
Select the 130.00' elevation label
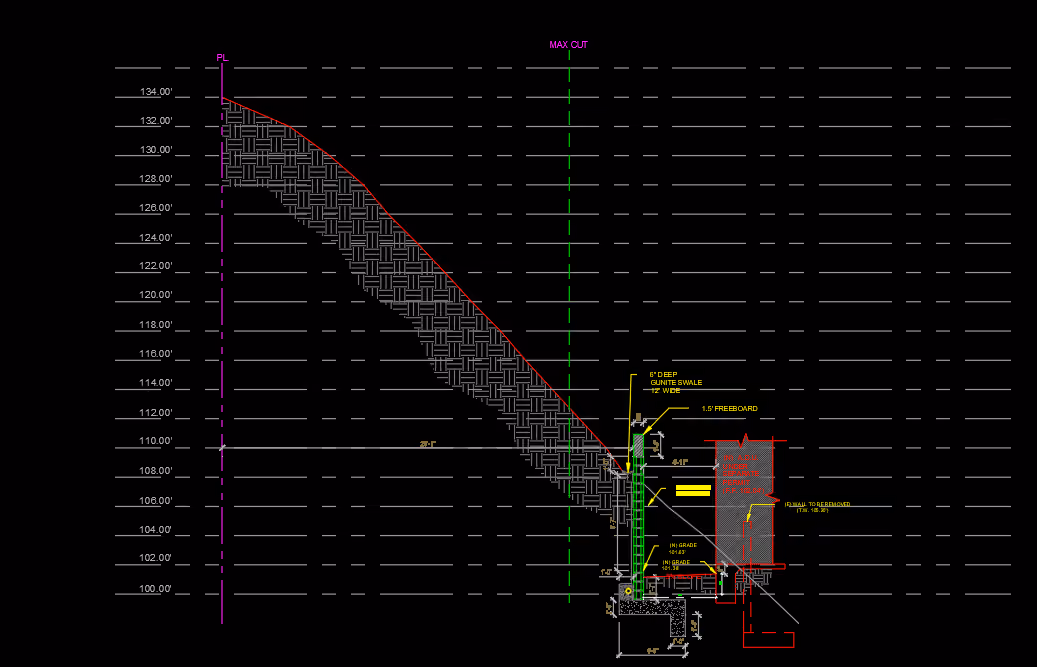(x=156, y=150)
